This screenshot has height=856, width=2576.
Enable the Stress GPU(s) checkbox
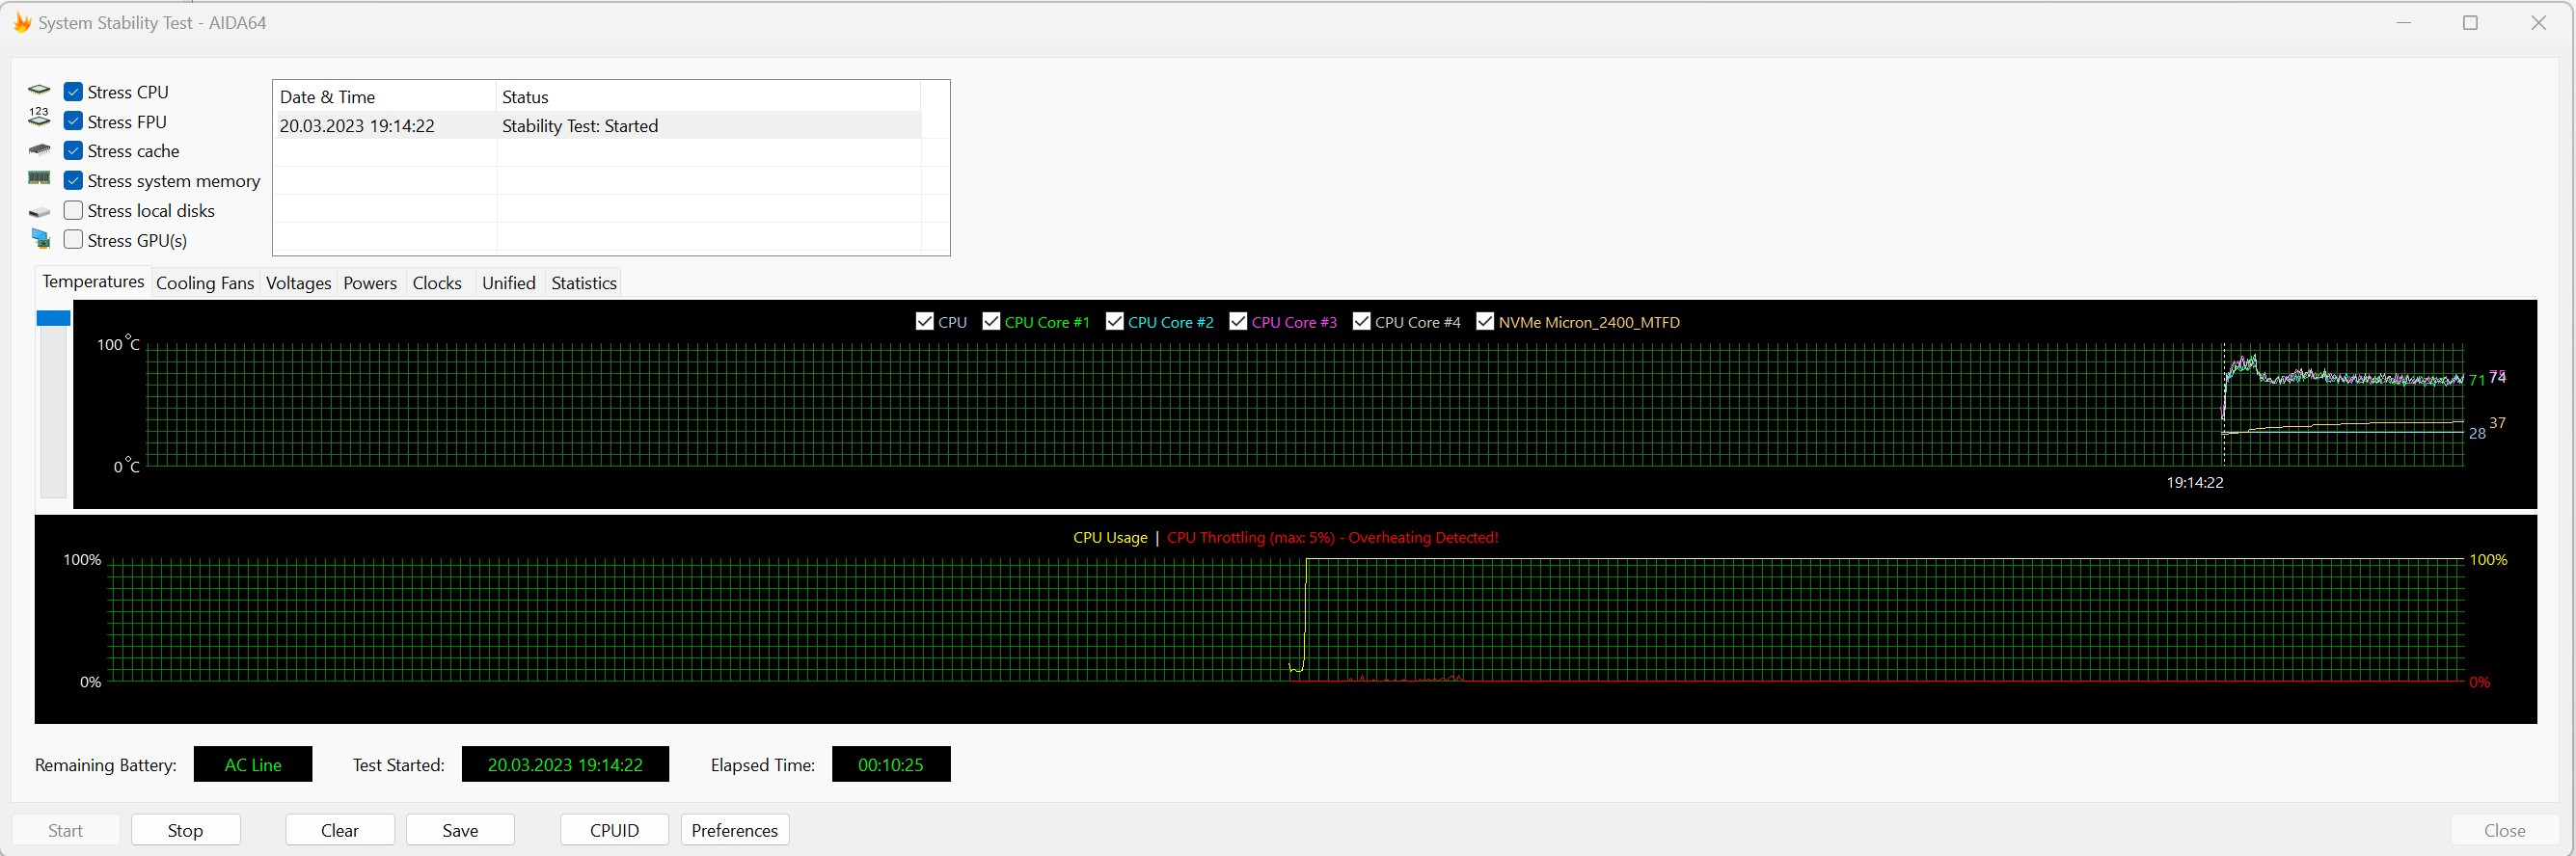coord(73,240)
